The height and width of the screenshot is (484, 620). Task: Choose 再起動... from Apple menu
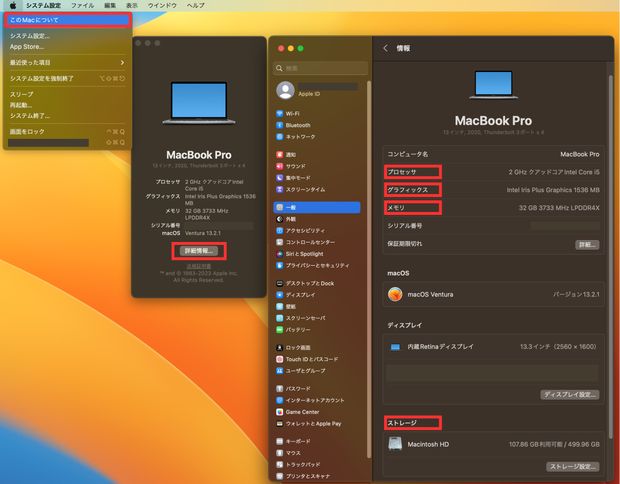(x=21, y=105)
